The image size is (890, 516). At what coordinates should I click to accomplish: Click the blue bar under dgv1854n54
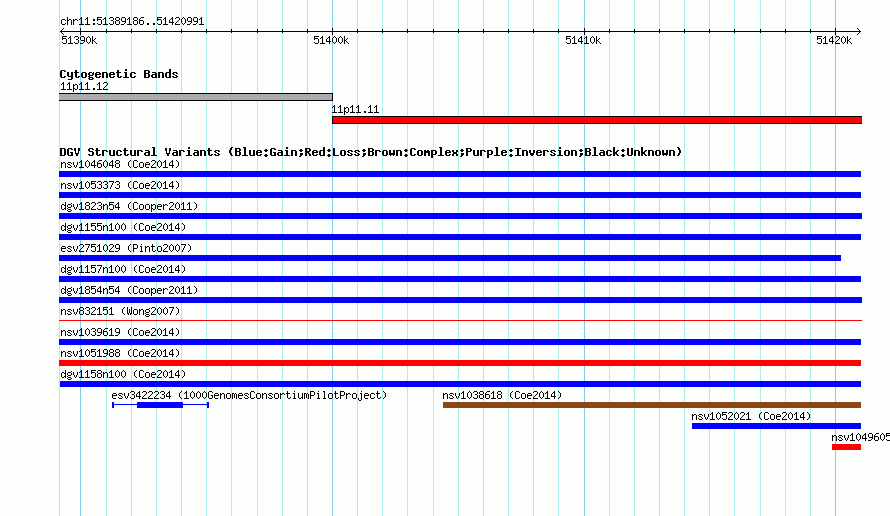(461, 300)
